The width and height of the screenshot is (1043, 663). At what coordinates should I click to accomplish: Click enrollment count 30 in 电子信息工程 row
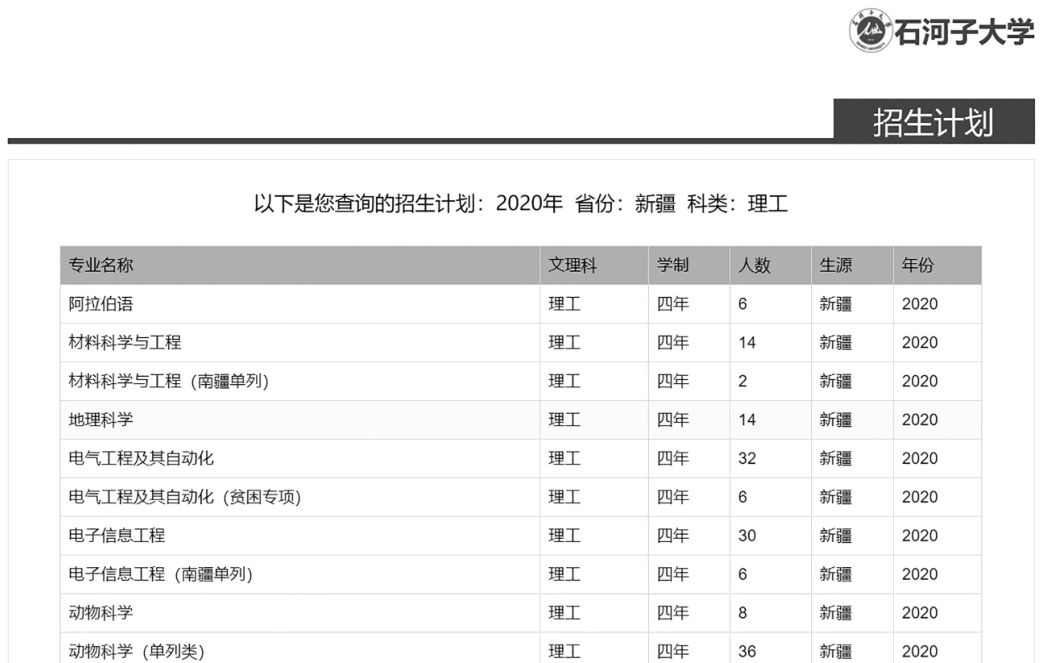747,535
